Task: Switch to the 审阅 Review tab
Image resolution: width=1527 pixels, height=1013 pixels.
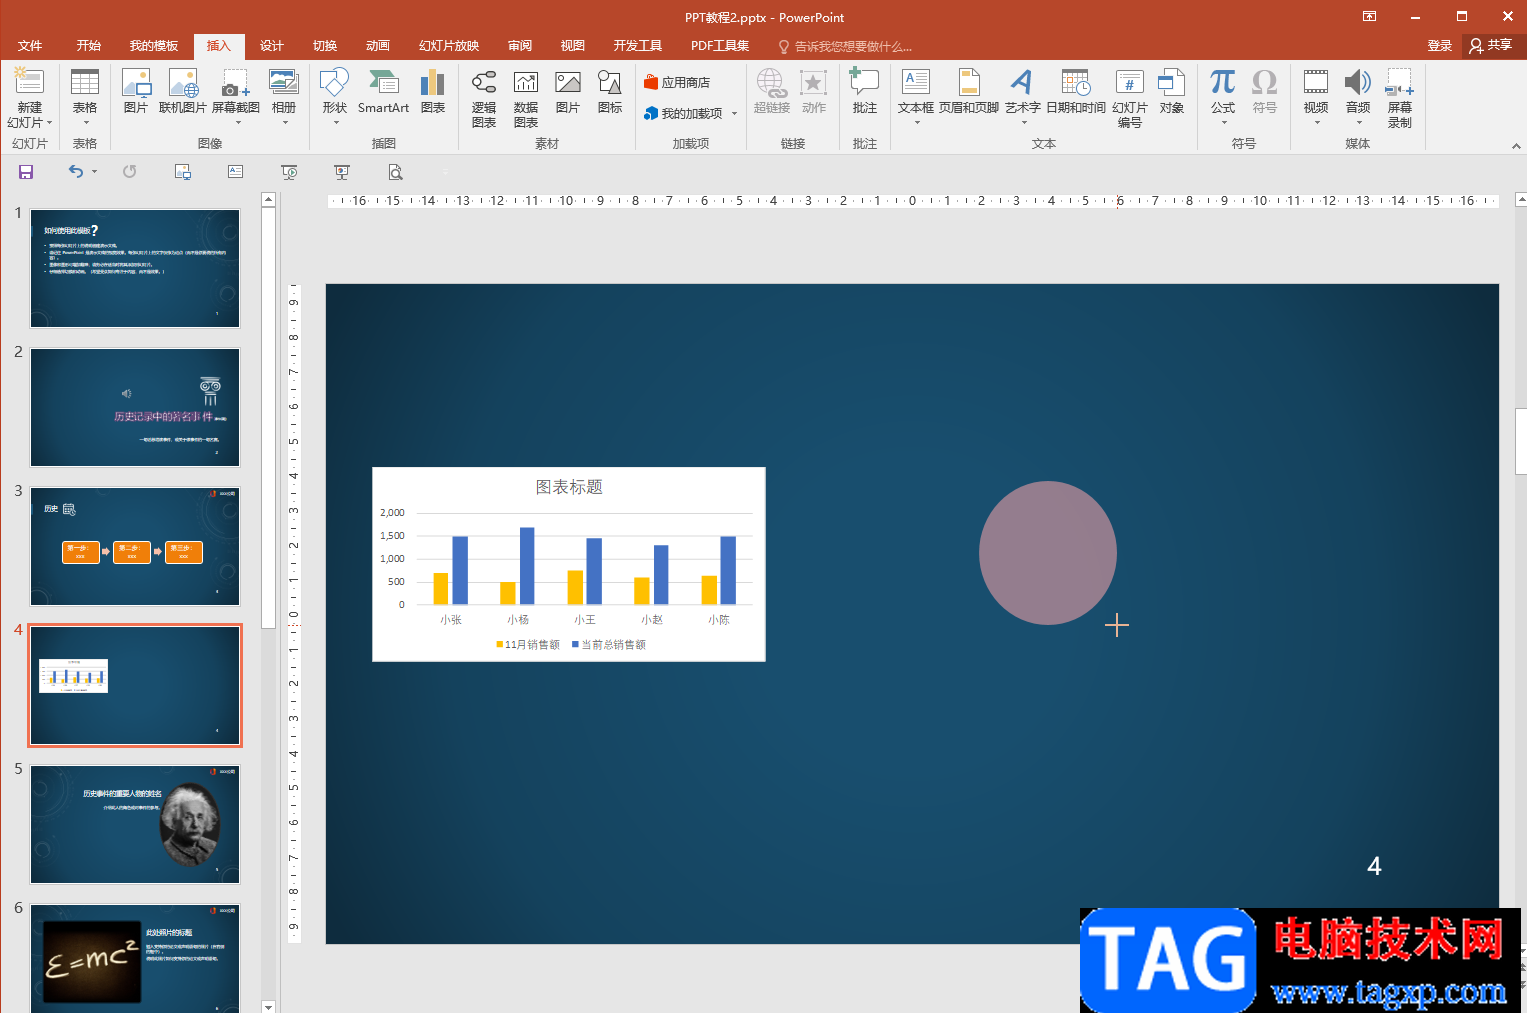Action: click(x=520, y=46)
